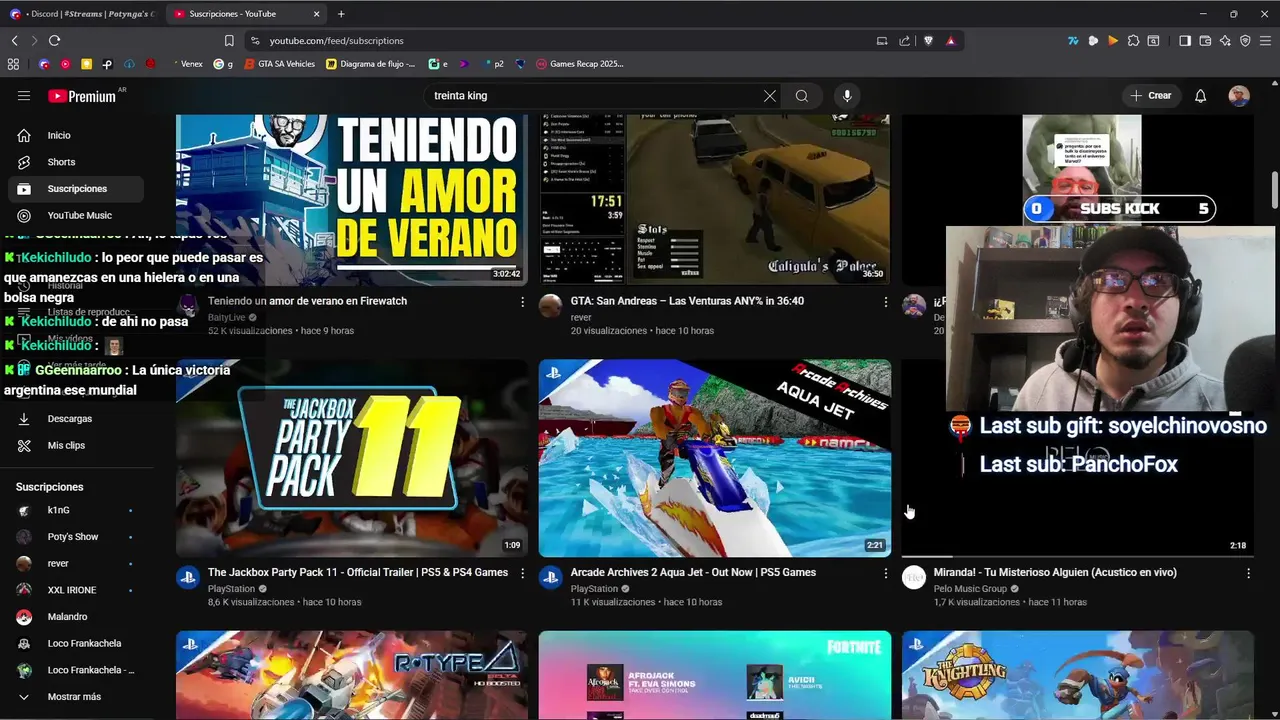Image resolution: width=1280 pixels, height=720 pixels.
Task: Click PlayStation avatar beside Jackbox video
Action: coord(188,577)
